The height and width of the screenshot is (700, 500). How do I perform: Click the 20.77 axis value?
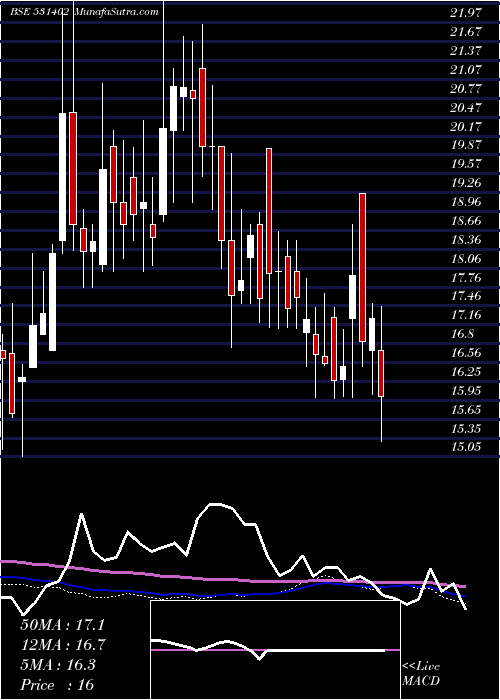click(466, 89)
